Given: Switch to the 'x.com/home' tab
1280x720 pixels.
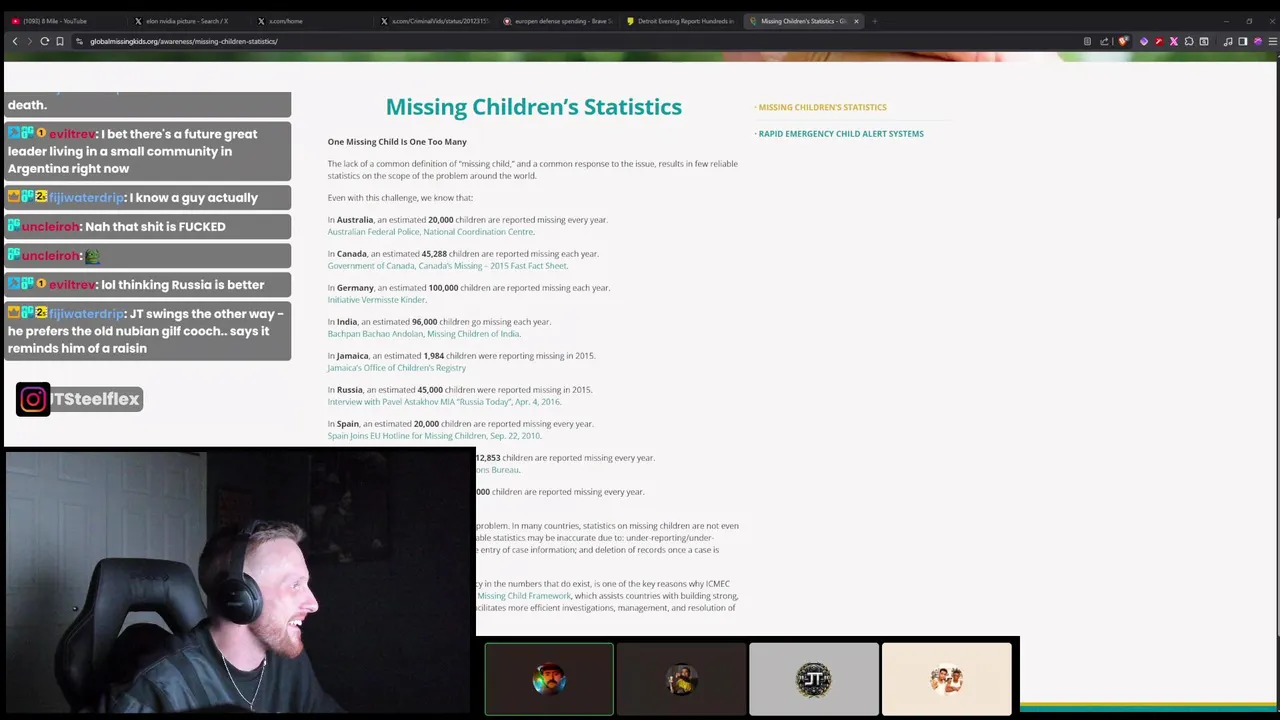Looking at the screenshot, I should pyautogui.click(x=311, y=21).
